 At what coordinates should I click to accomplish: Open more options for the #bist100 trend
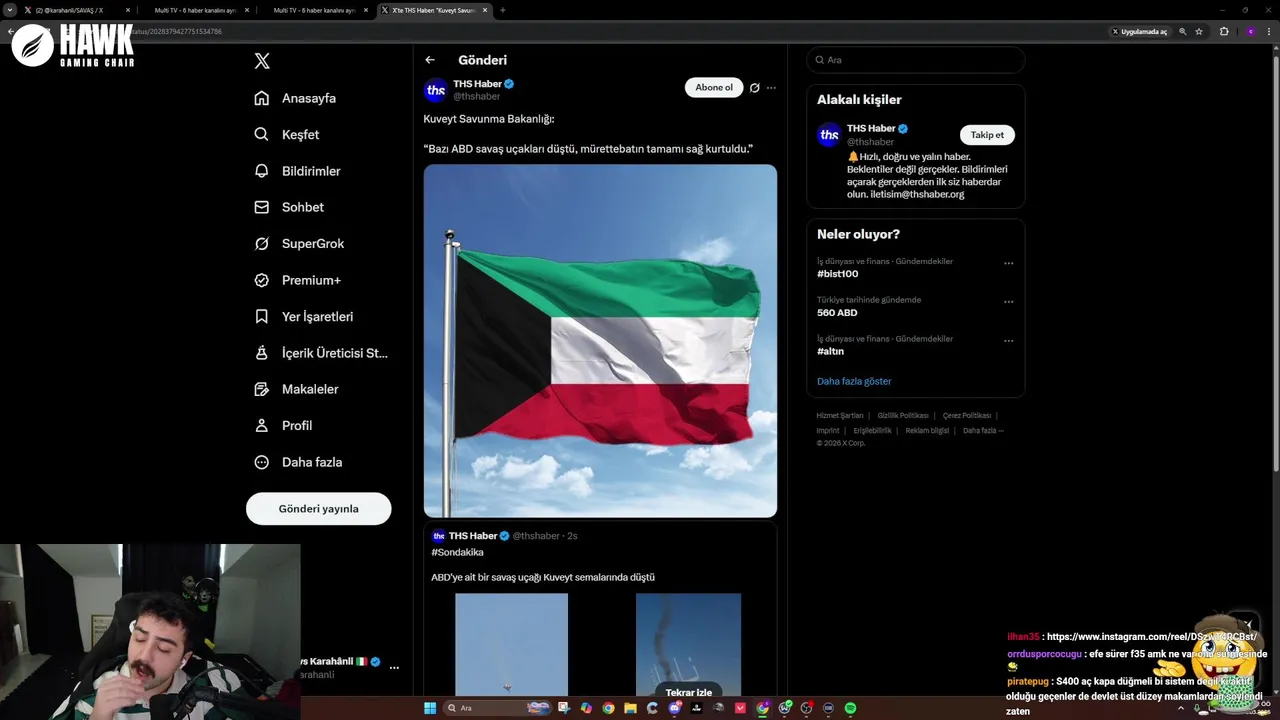pyautogui.click(x=1008, y=263)
